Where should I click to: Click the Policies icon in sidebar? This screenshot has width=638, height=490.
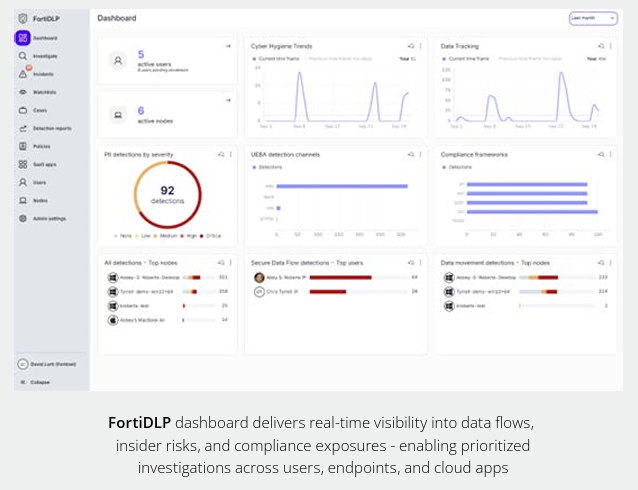[23, 146]
